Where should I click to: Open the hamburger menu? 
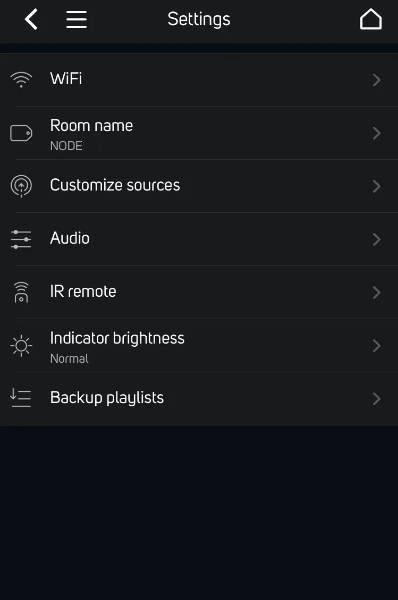click(x=77, y=19)
